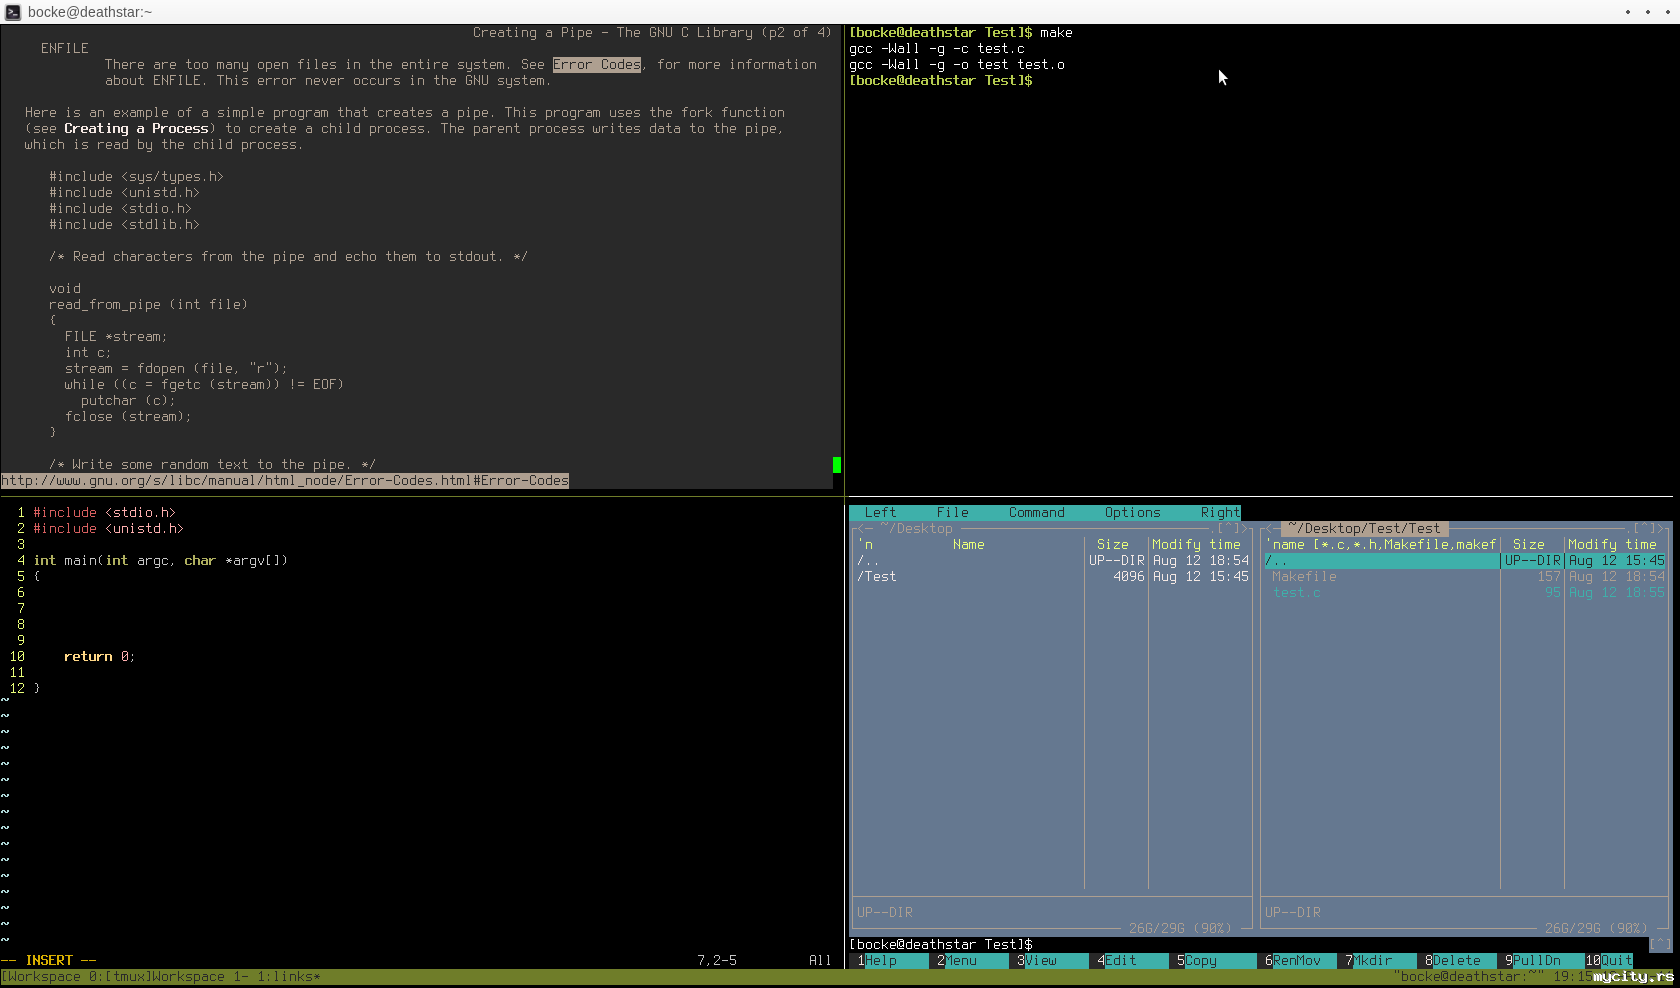Click the green scroll indicator in links pane
Viewport: 1680px width, 988px height.
click(837, 465)
